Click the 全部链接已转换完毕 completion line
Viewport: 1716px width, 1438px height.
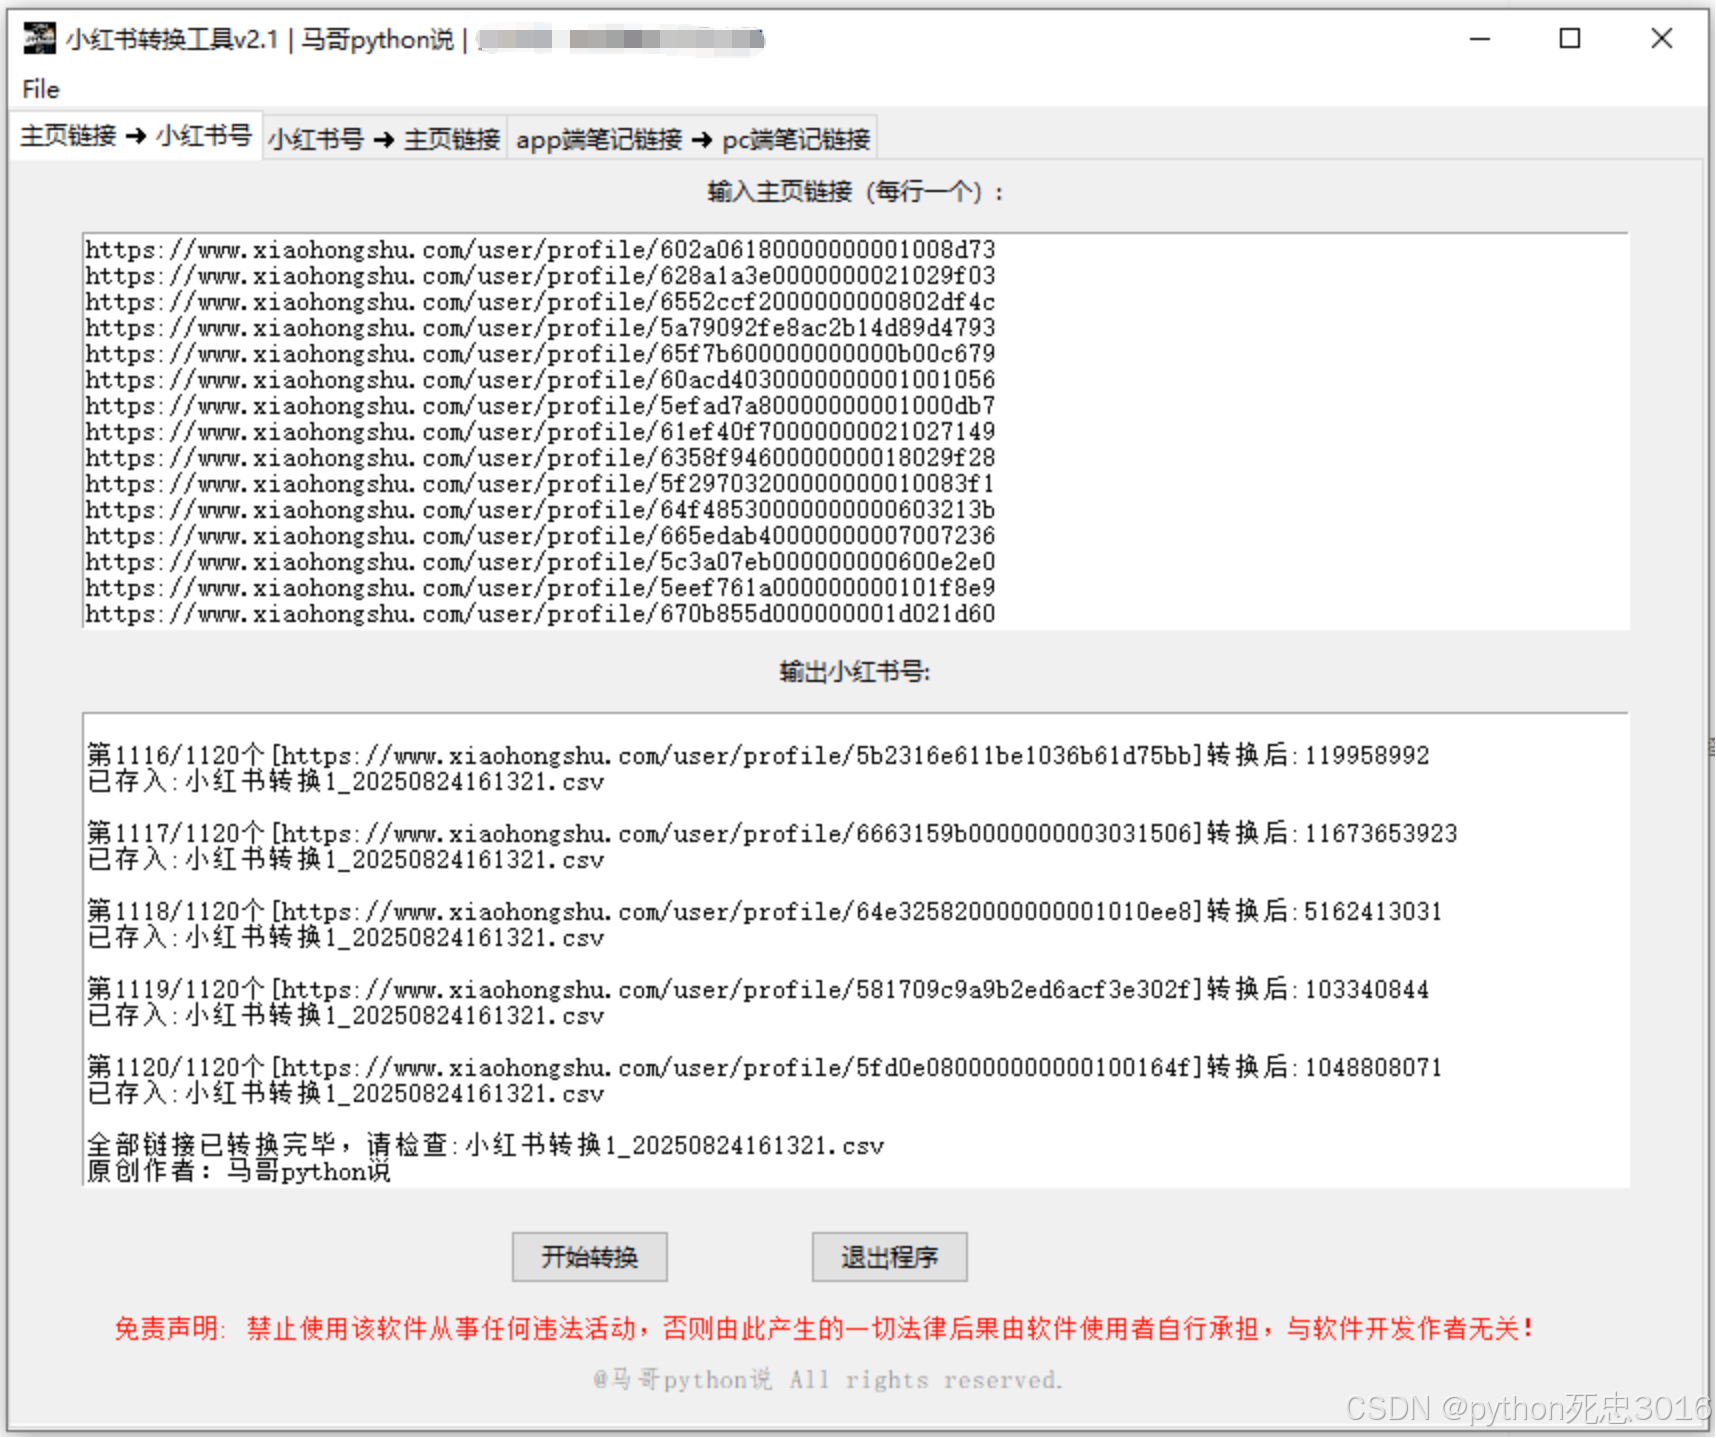pos(485,1145)
